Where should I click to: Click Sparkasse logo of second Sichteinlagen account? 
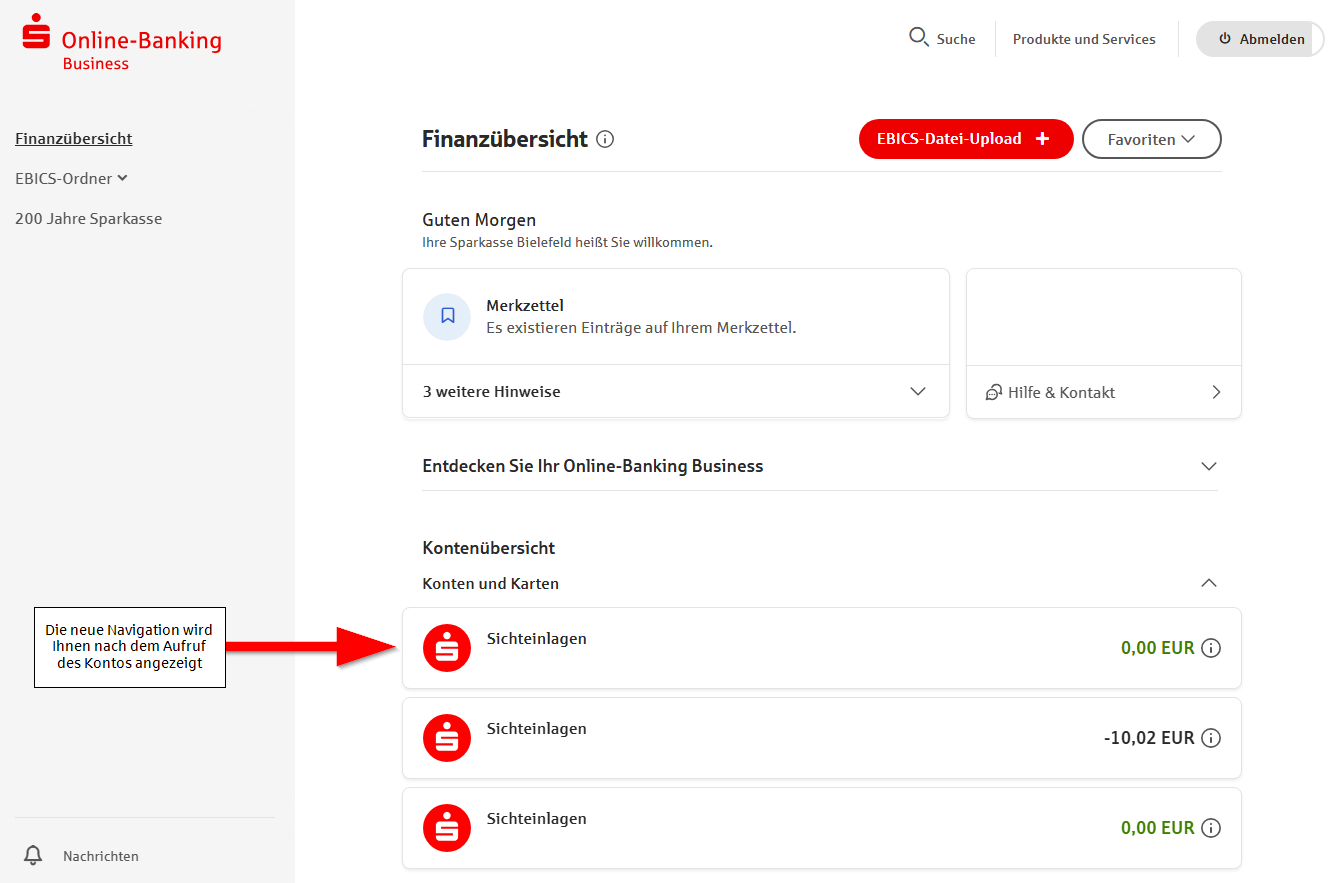click(x=447, y=738)
